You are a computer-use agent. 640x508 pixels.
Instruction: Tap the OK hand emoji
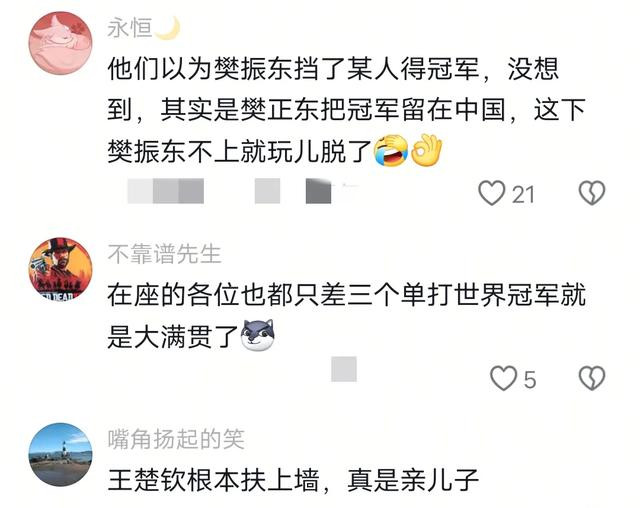pos(426,150)
